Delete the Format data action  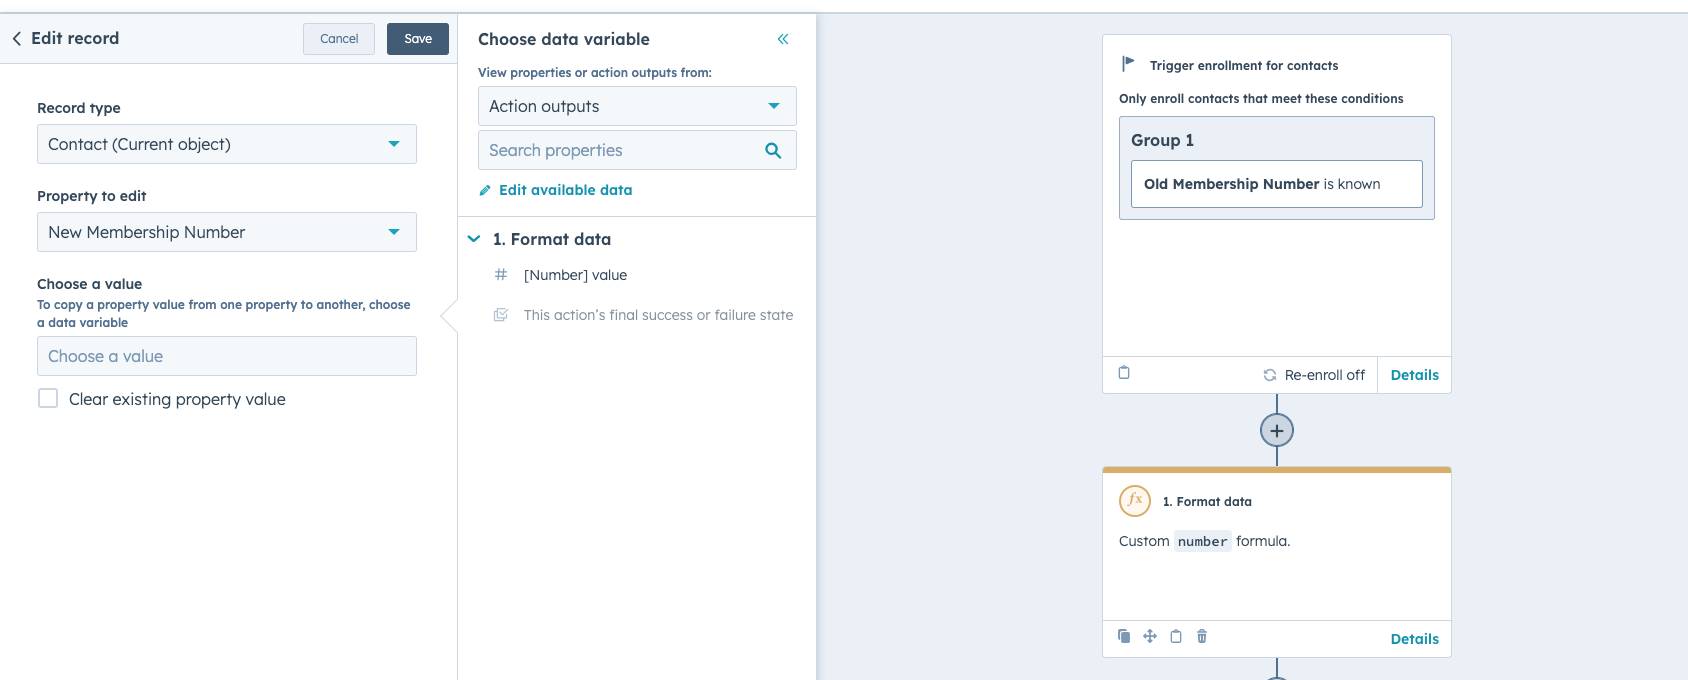pos(1202,636)
